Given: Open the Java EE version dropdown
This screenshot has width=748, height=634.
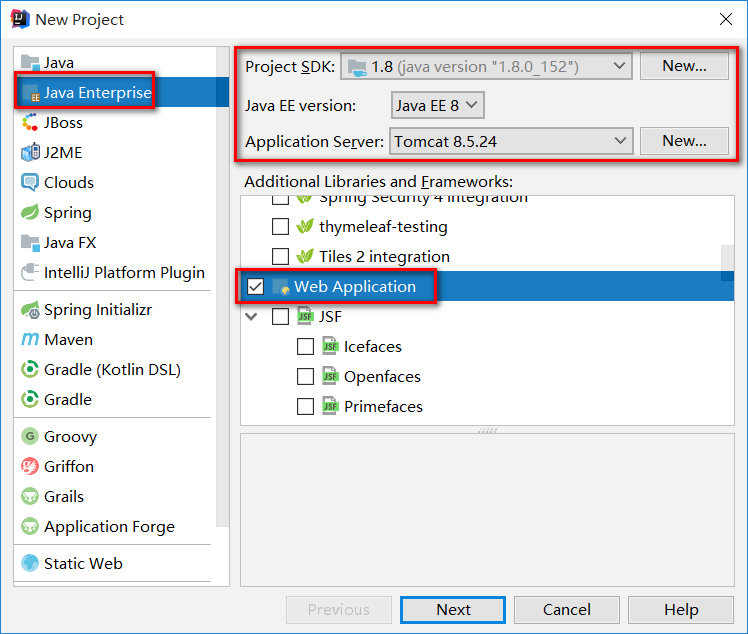Looking at the screenshot, I should point(437,105).
